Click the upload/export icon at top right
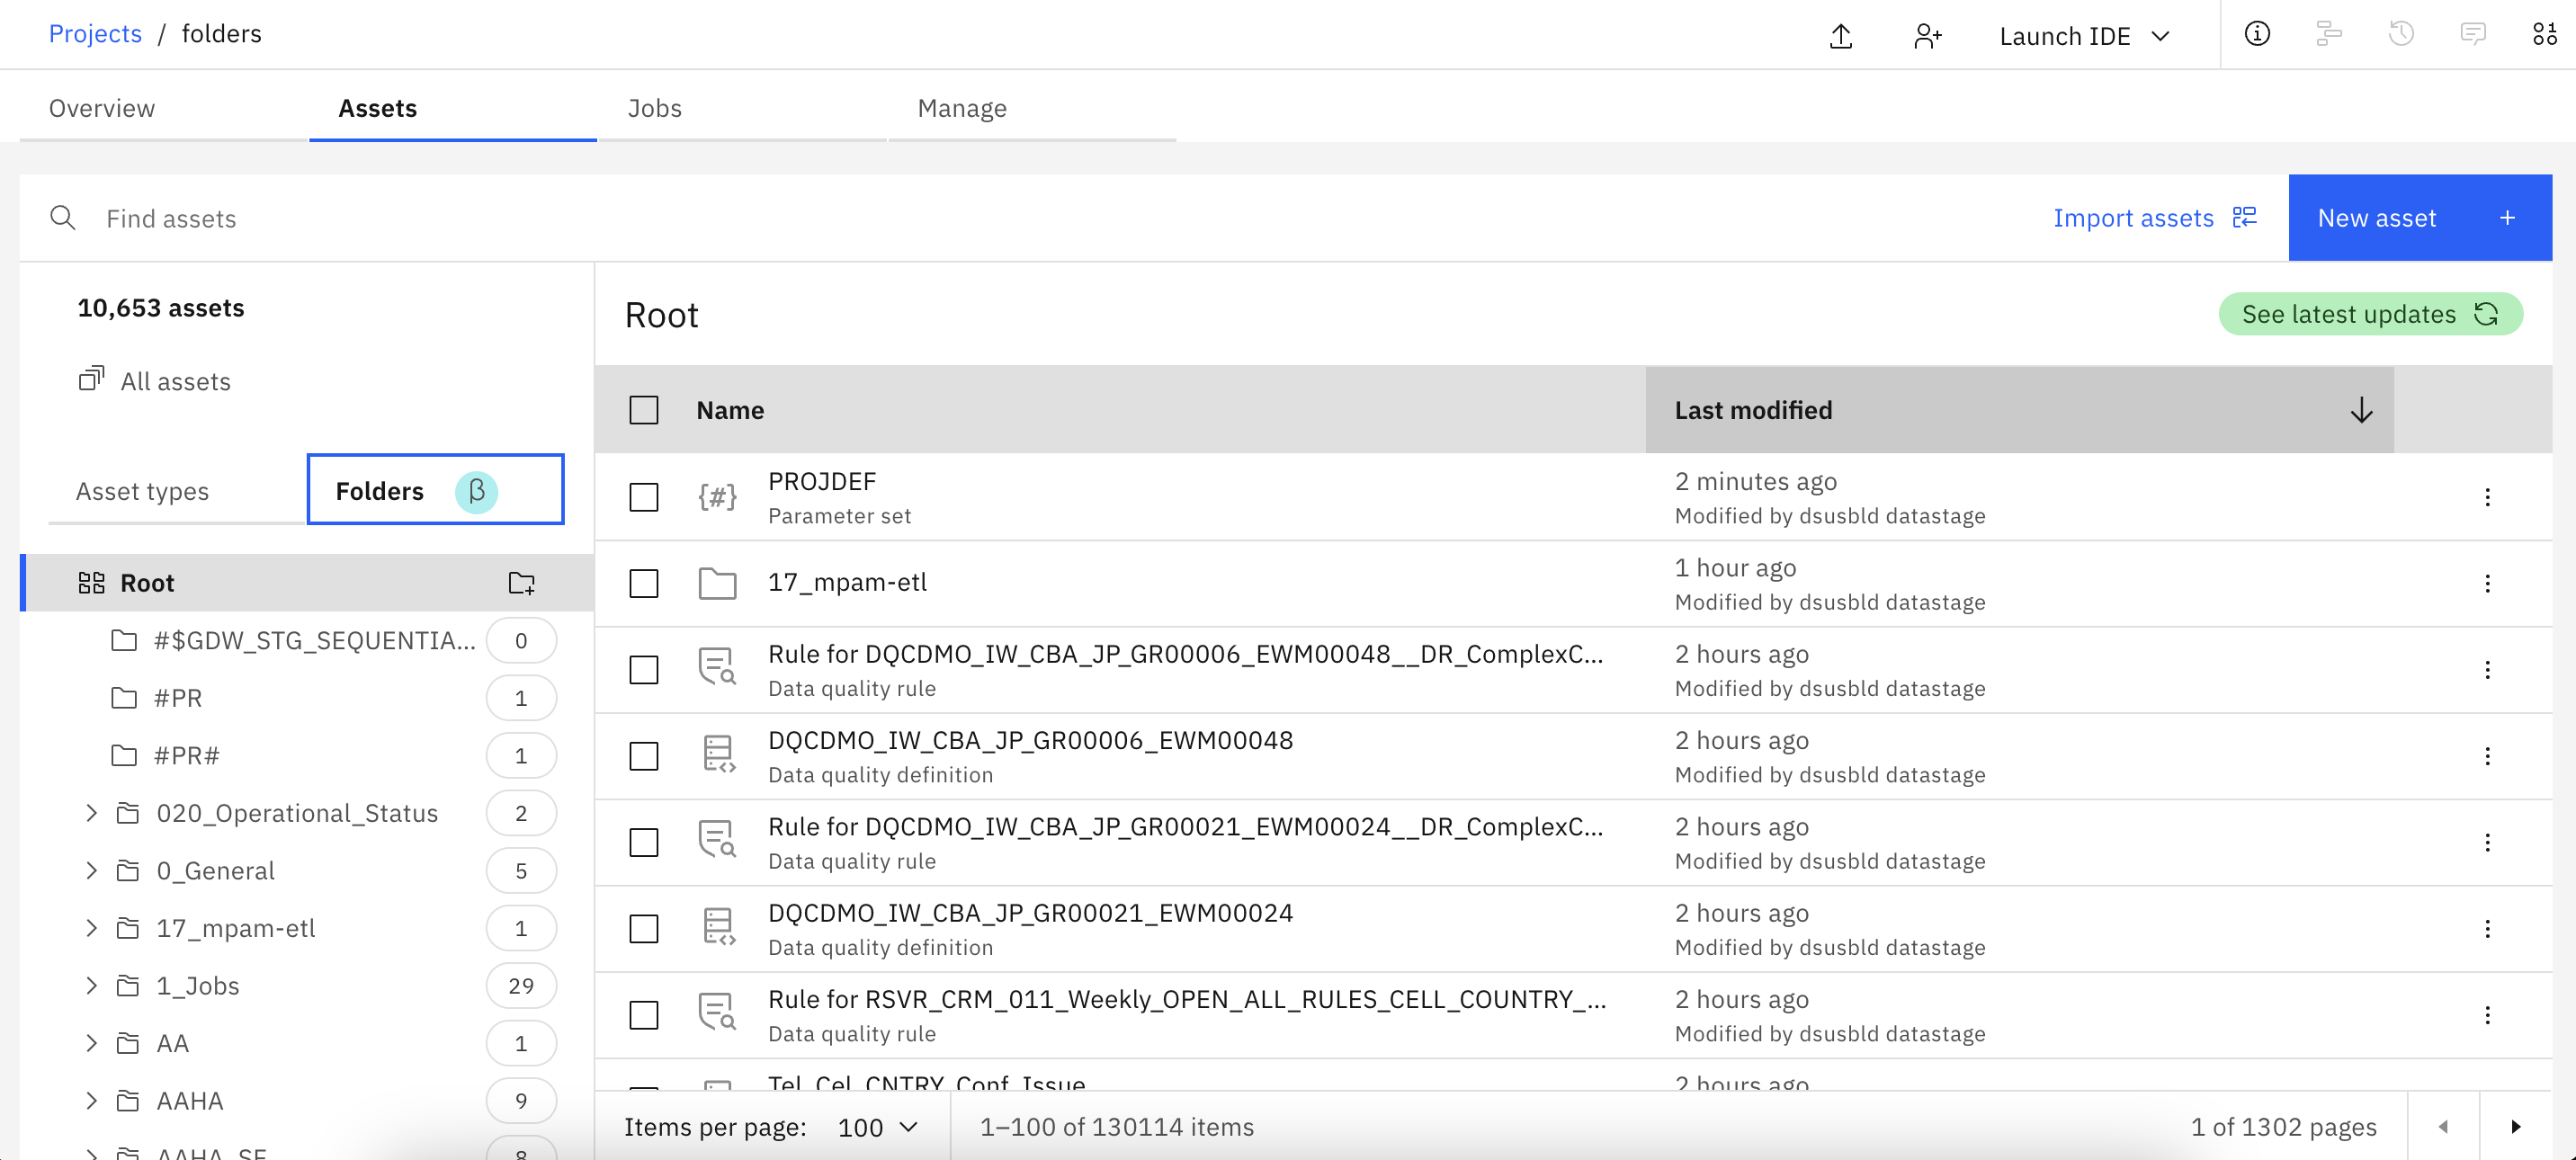The image size is (2576, 1160). point(1840,33)
